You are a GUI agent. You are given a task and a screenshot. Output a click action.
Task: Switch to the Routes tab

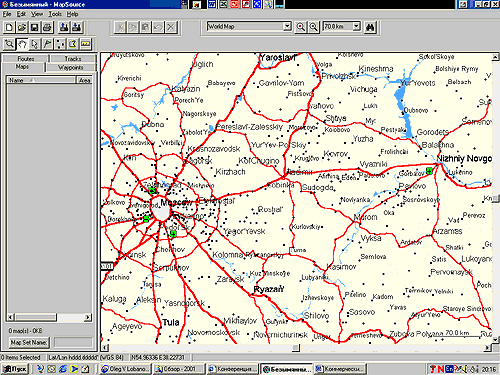click(x=26, y=59)
